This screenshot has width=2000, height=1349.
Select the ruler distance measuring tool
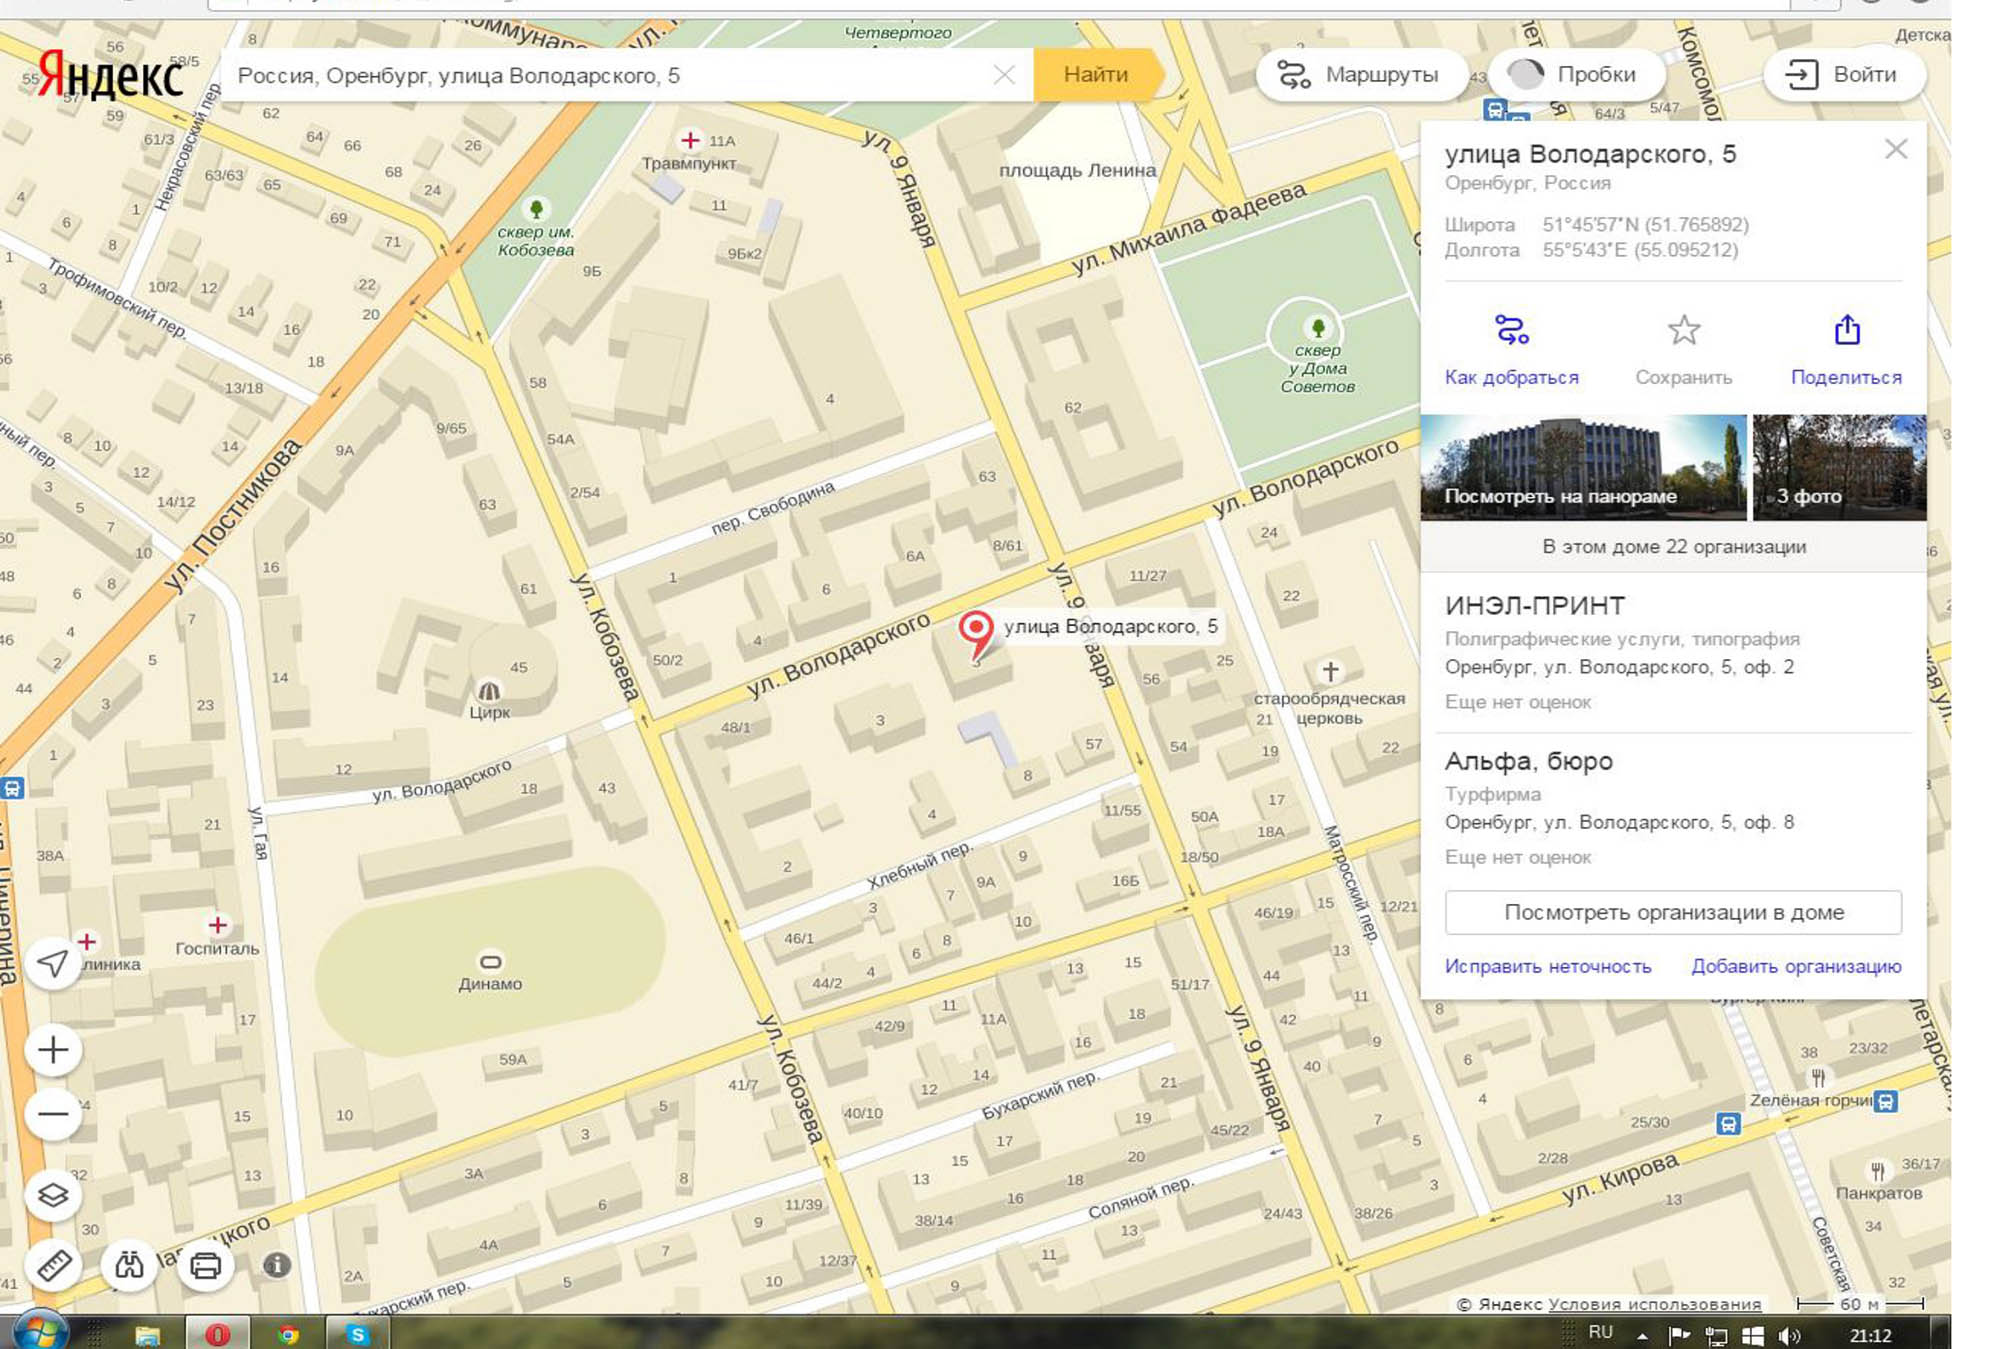(53, 1266)
